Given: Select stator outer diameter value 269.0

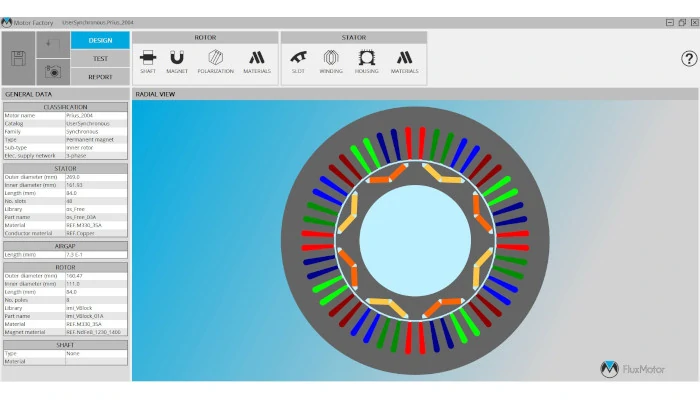Looking at the screenshot, I should (96, 177).
